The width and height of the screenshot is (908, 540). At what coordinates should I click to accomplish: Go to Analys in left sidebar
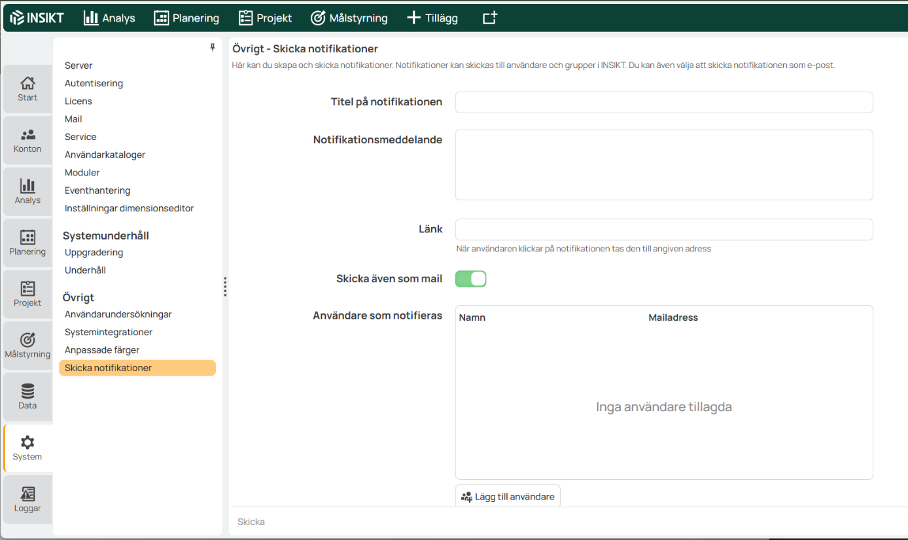point(27,191)
